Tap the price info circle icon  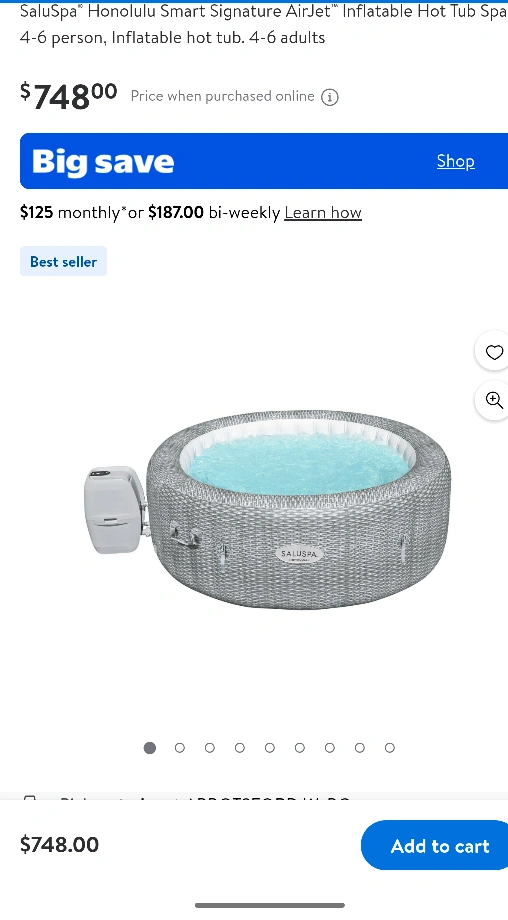point(330,97)
